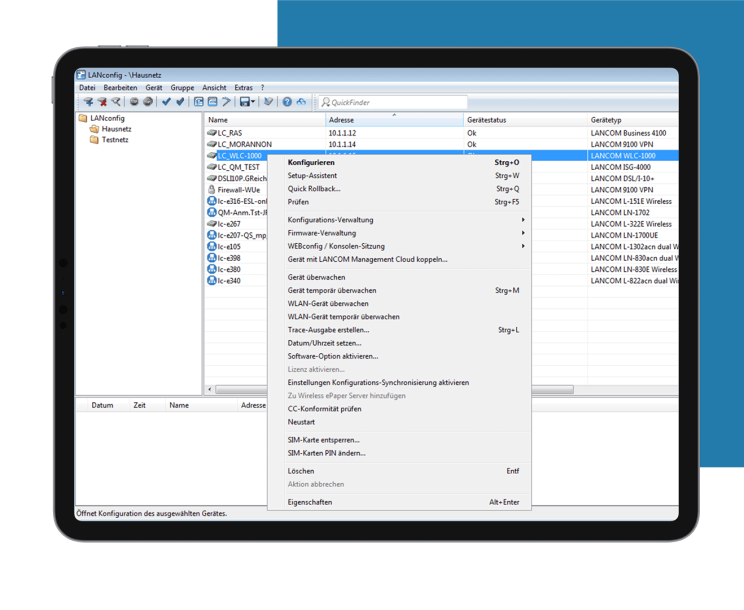744x610 pixels.
Task: Open the Gerät menu
Action: 154,88
